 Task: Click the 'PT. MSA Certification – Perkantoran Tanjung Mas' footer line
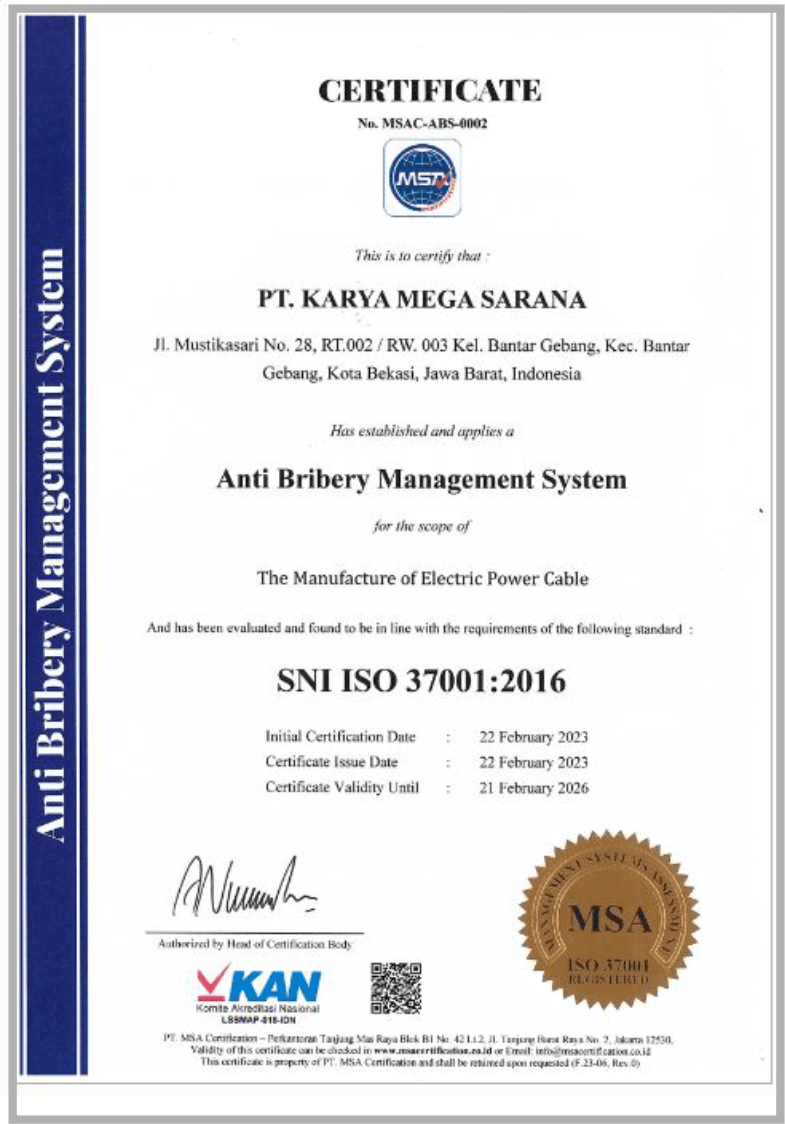click(x=418, y=1039)
